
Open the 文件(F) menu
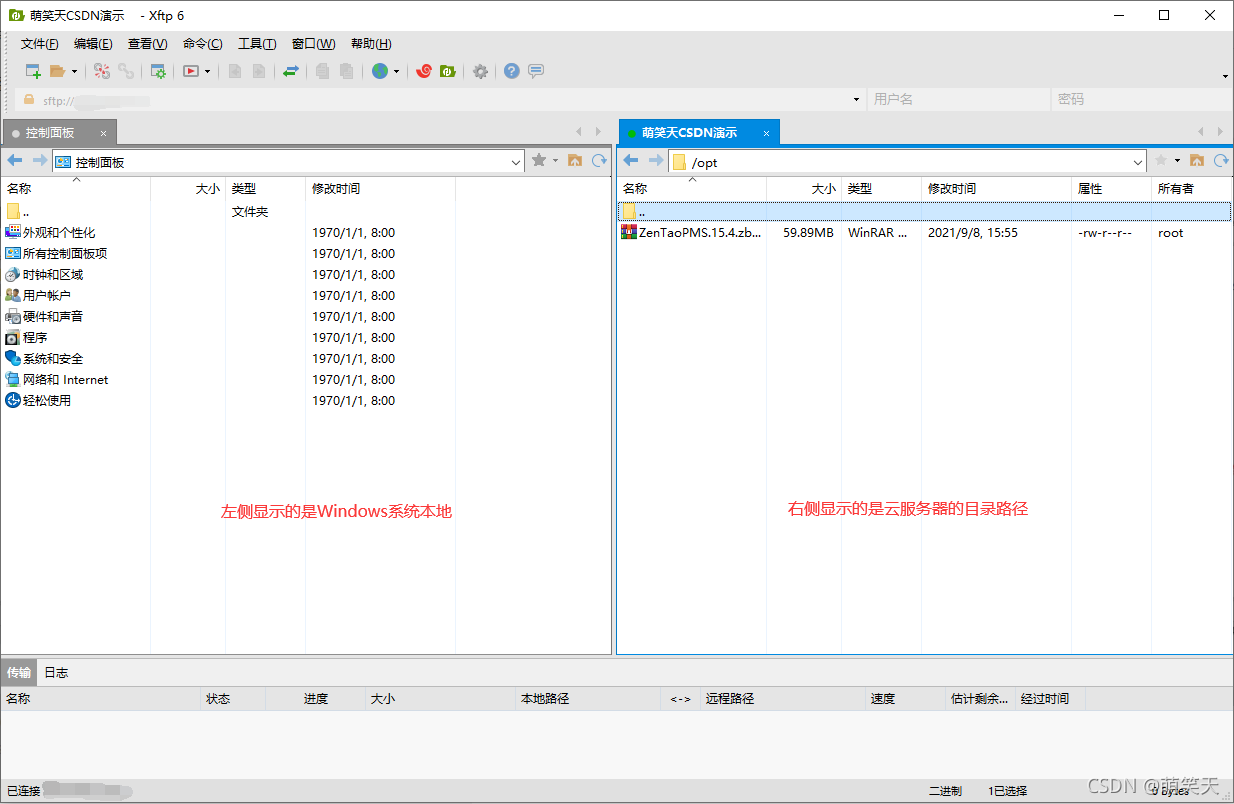pos(40,44)
